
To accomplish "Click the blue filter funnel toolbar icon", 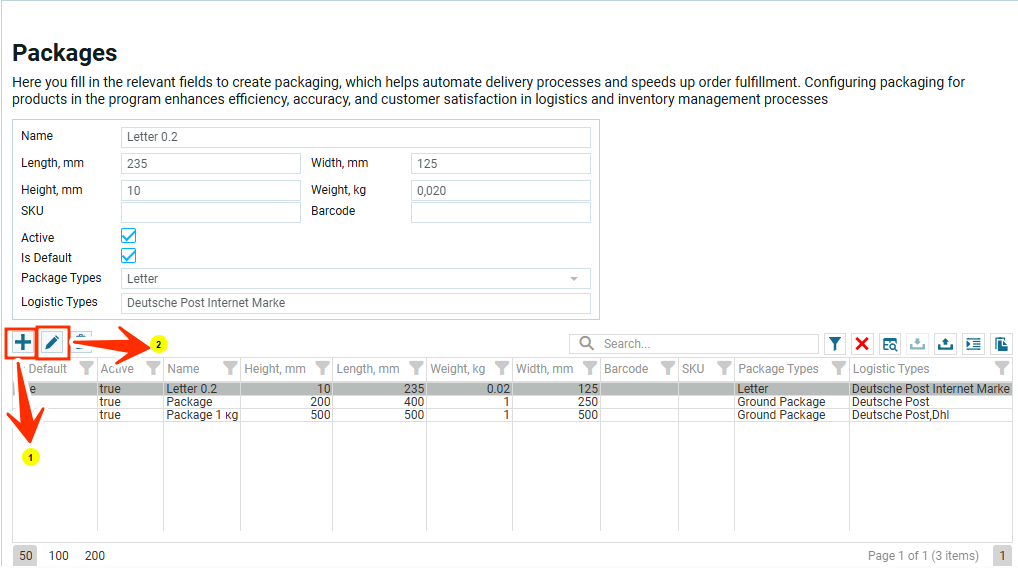I will coord(835,344).
